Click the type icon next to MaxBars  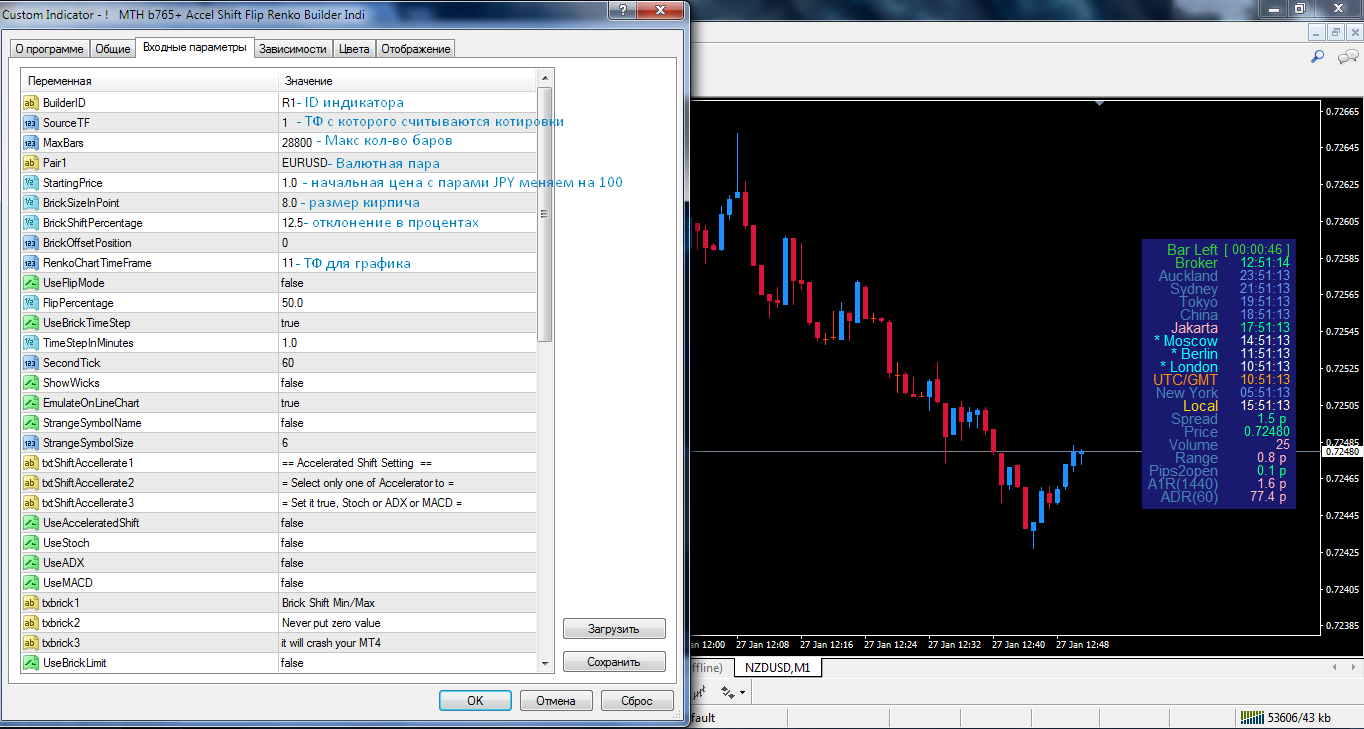[30, 143]
